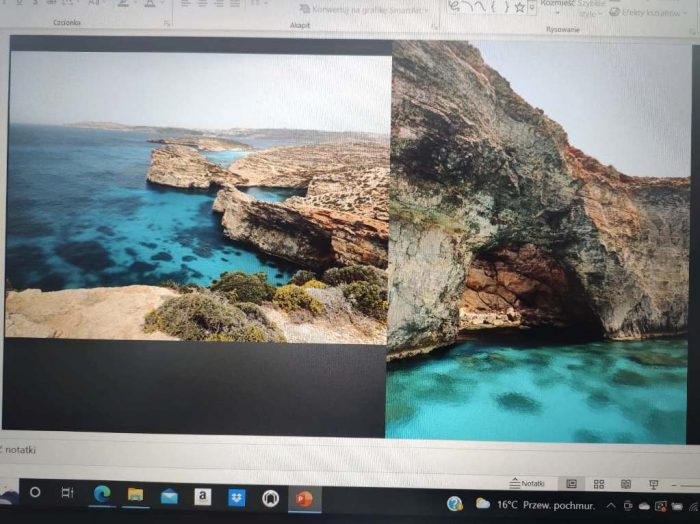Viewport: 700px width, 524px height.
Task: Select the left brace shape
Action: 494,6
